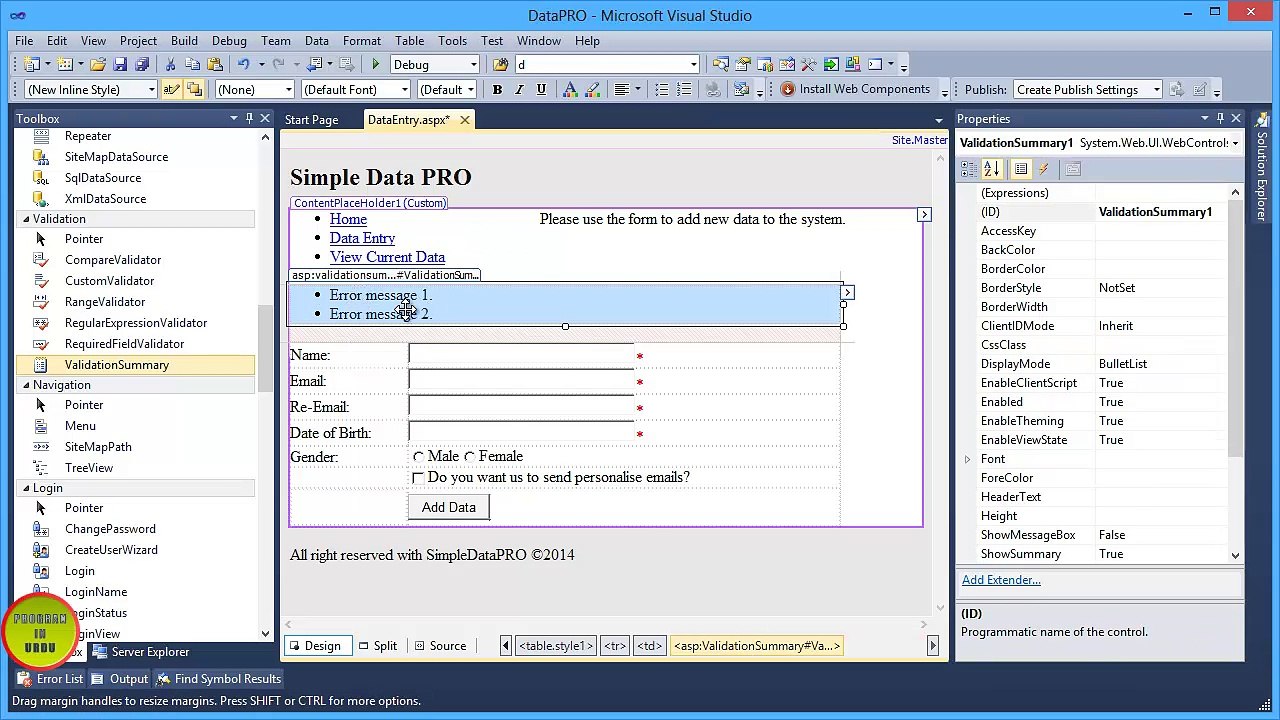Viewport: 1280px width, 720px height.
Task: Click the Add Data button
Action: click(448, 507)
